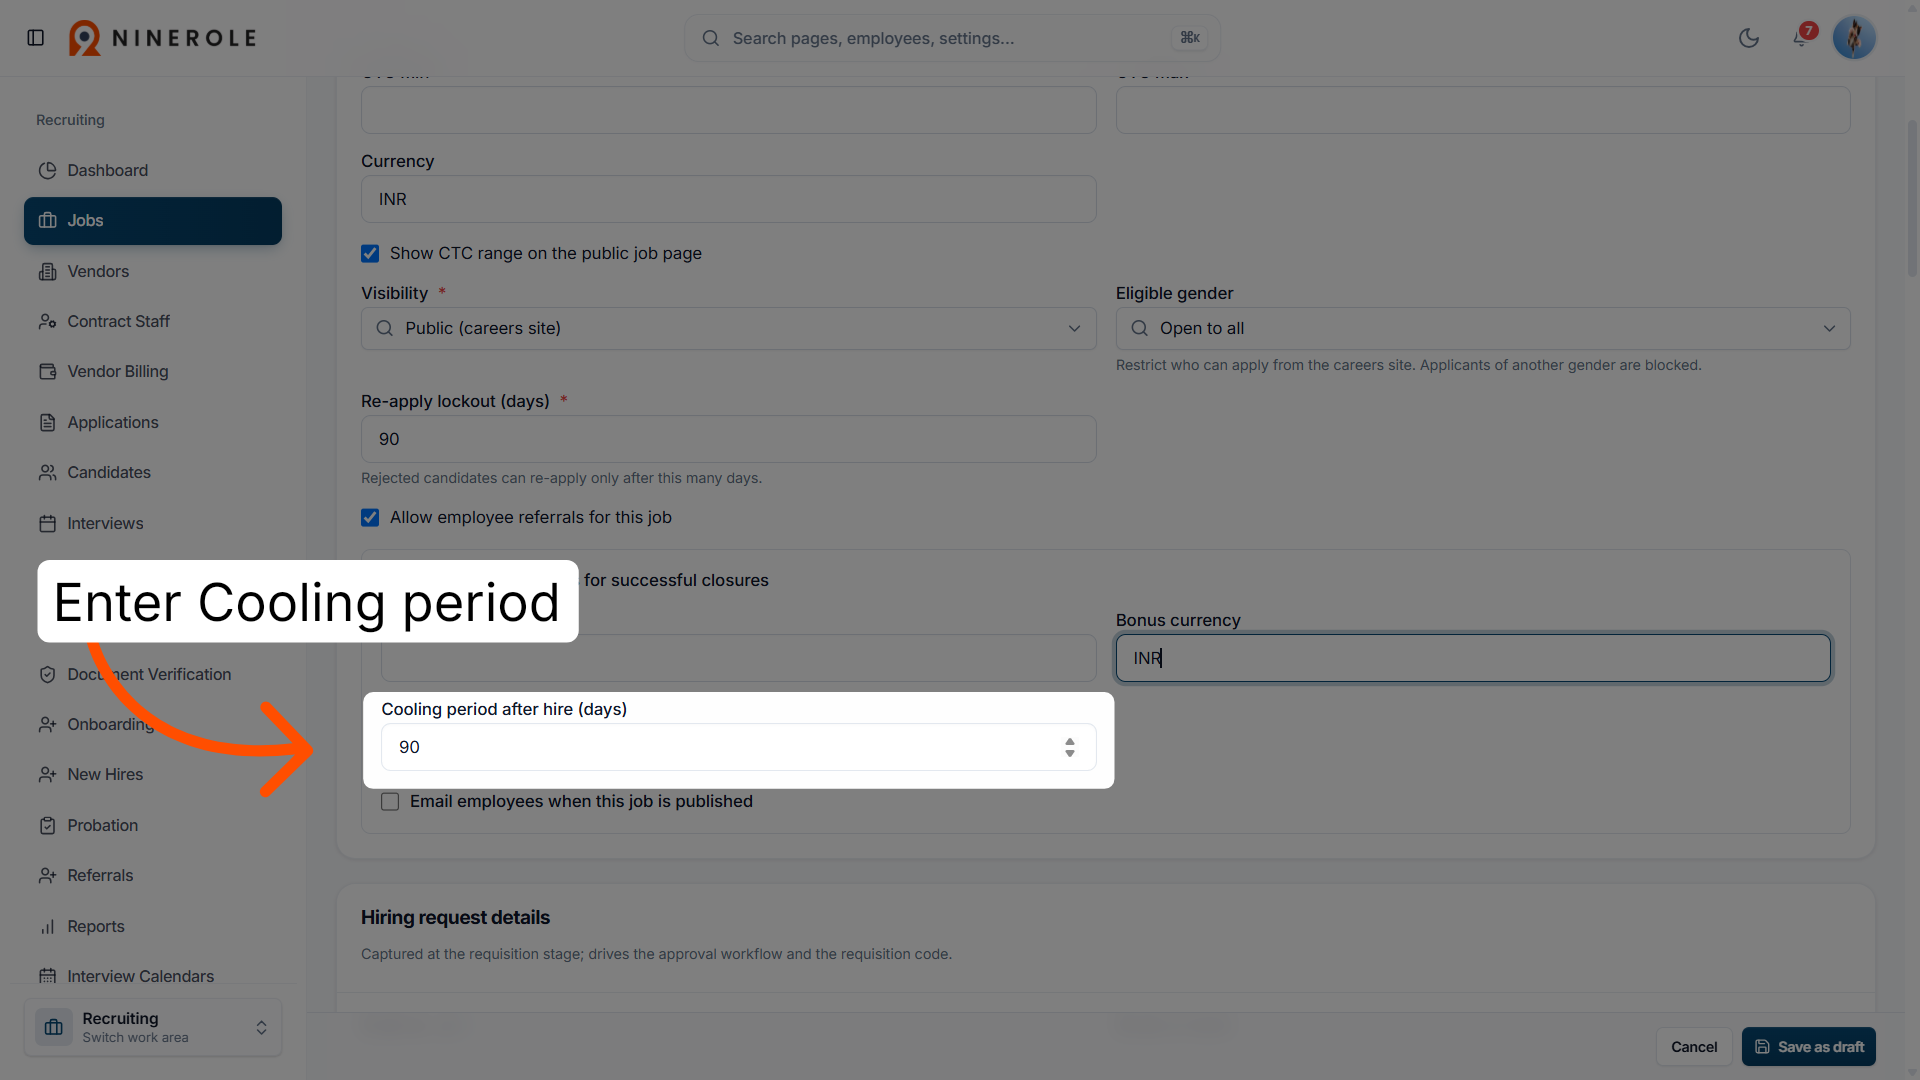Click the Interview Calendars icon
Image resolution: width=1920 pixels, height=1080 pixels.
tap(47, 976)
